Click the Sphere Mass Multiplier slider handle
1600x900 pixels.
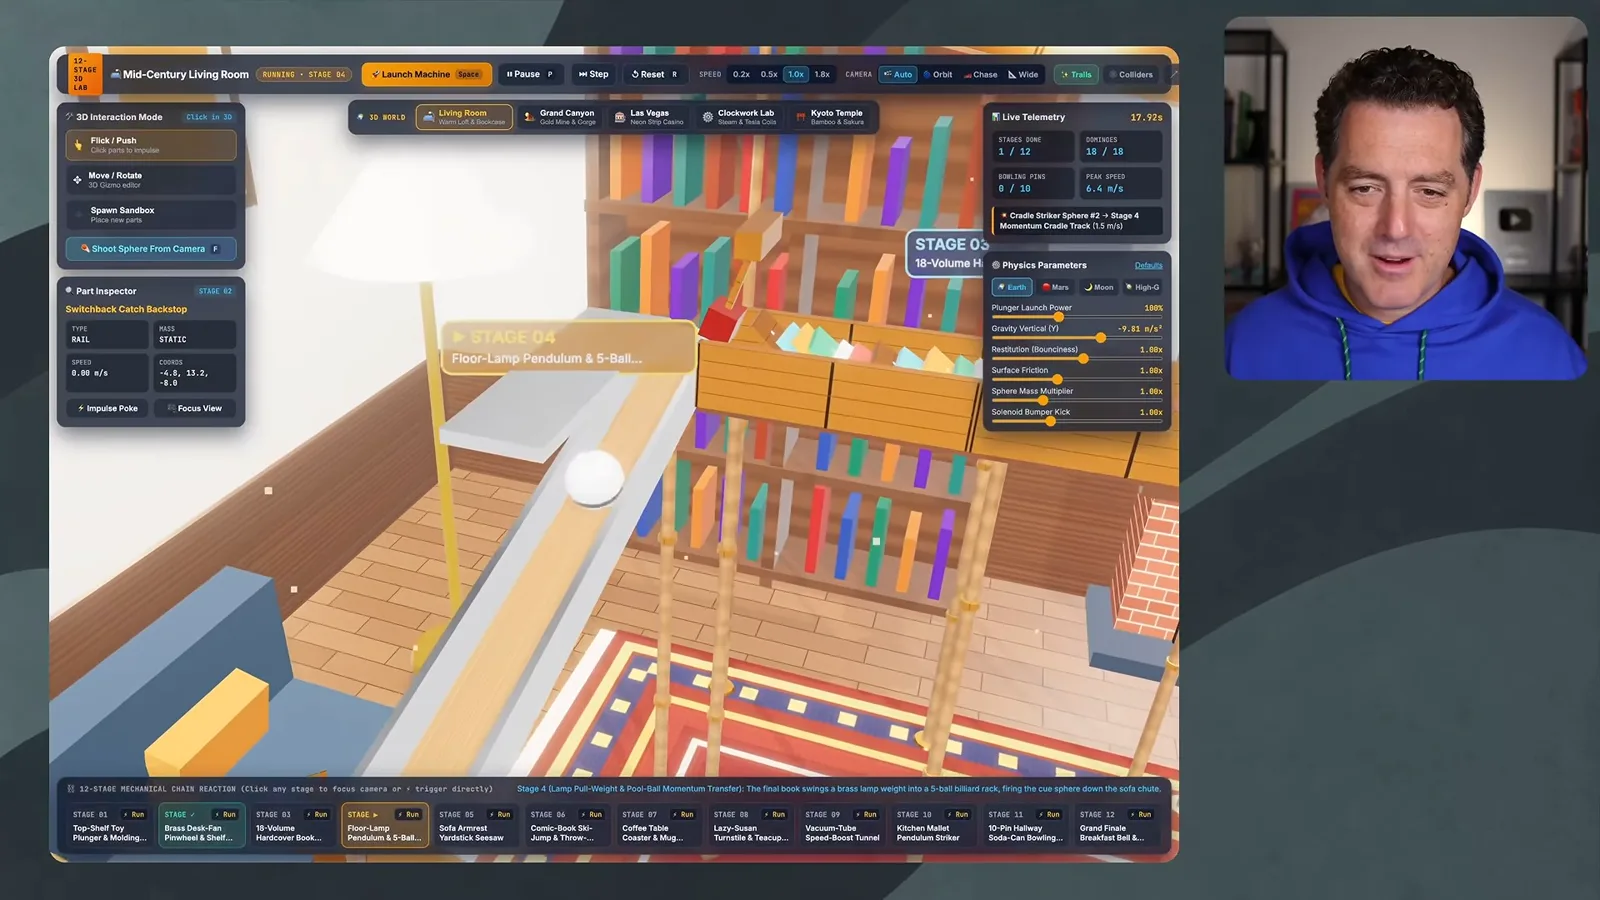1043,400
